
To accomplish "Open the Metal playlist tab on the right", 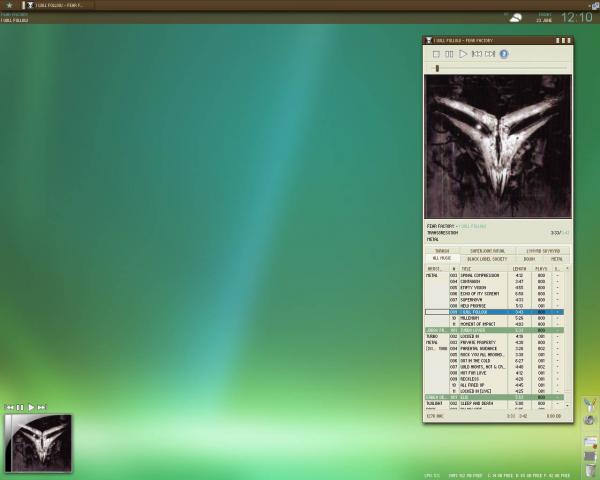I will point(557,259).
